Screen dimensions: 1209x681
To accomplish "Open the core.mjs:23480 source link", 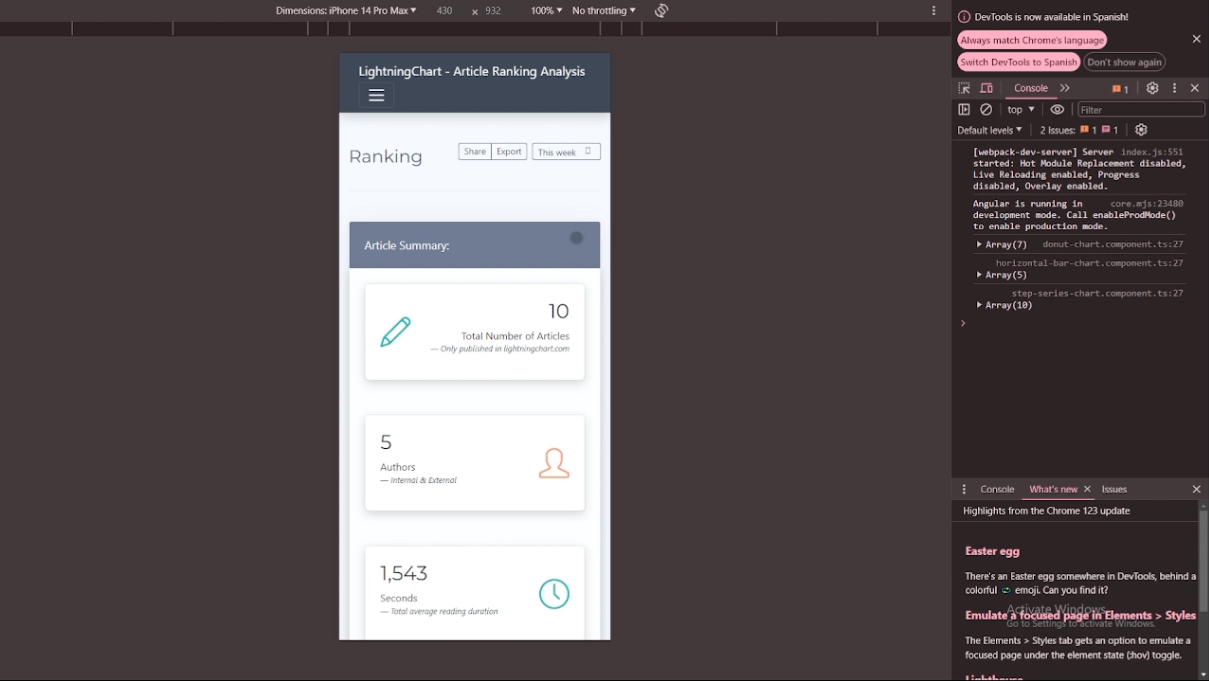I will coord(1146,203).
